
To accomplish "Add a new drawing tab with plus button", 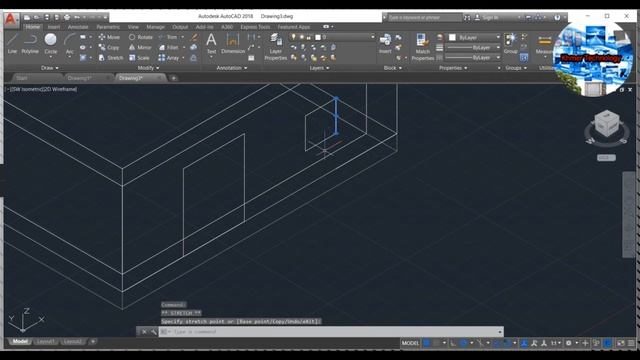I will tap(173, 78).
